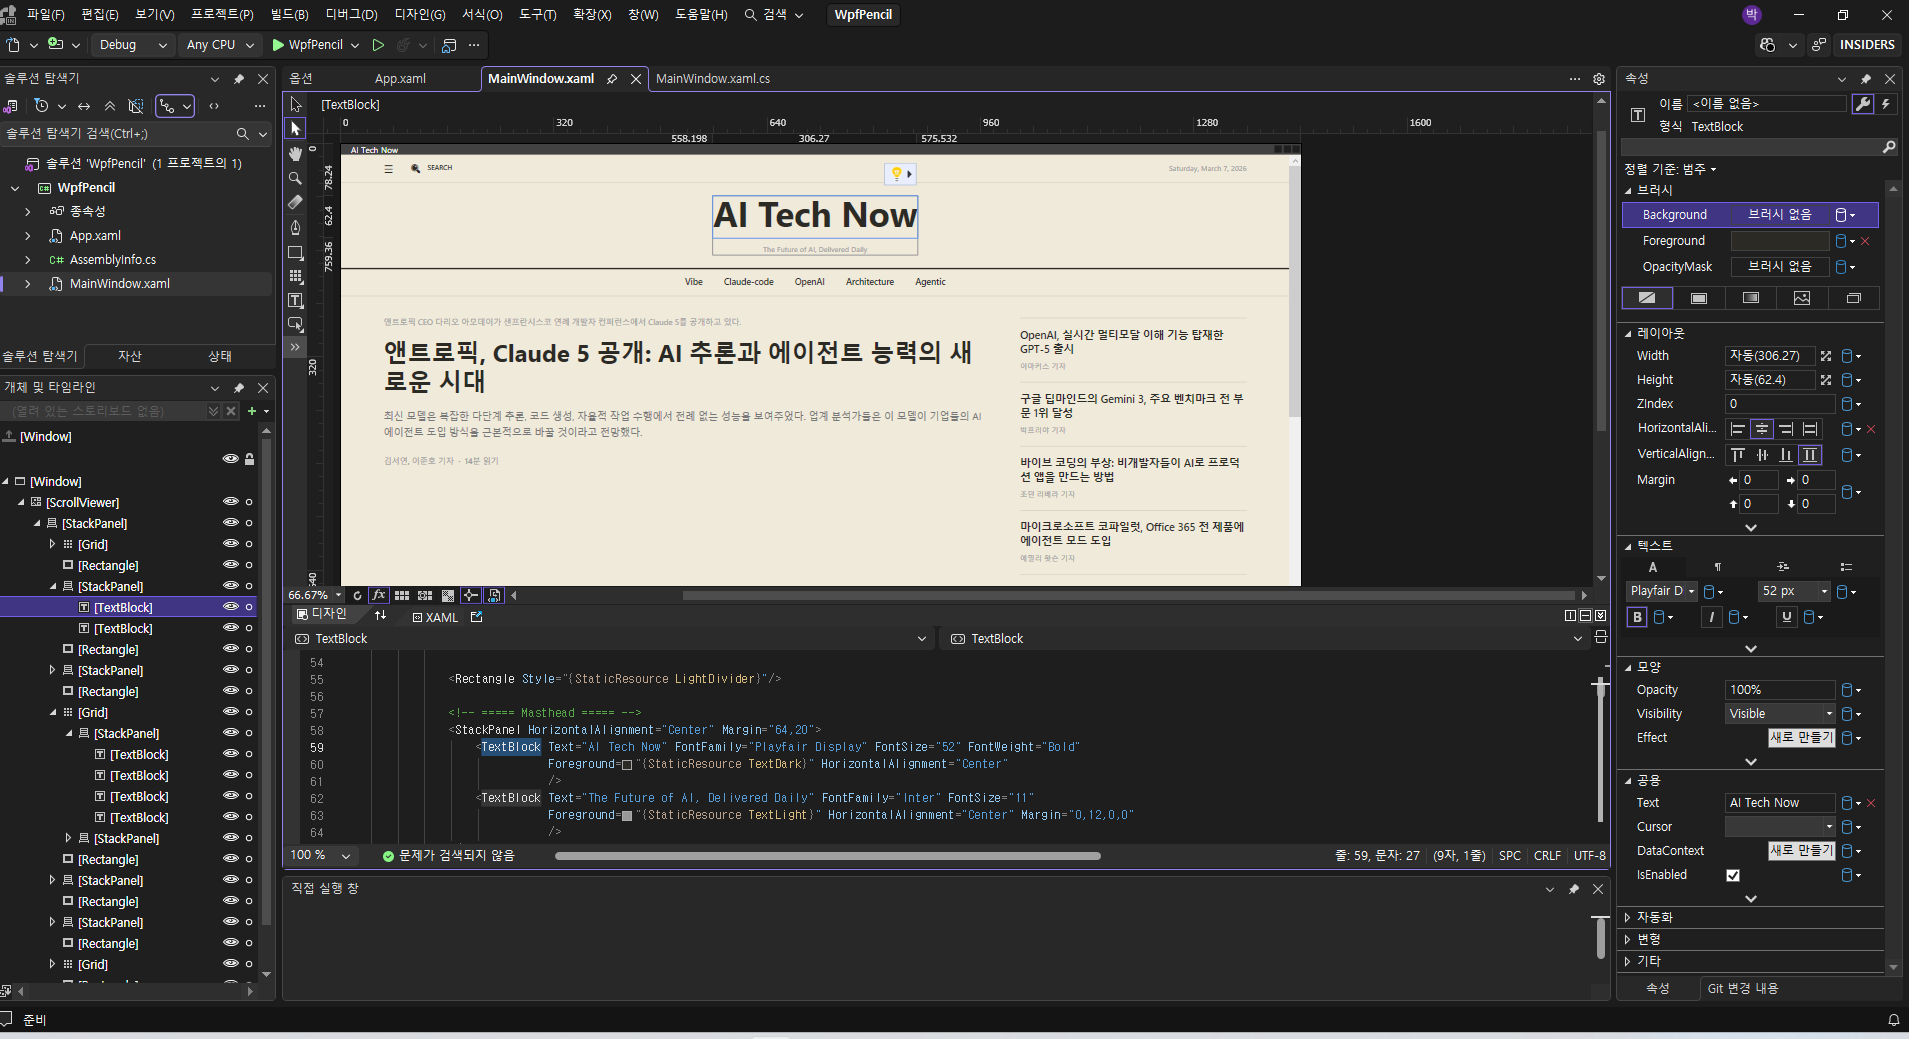
Task: Click the Rectangle shape tool
Action: 295,252
